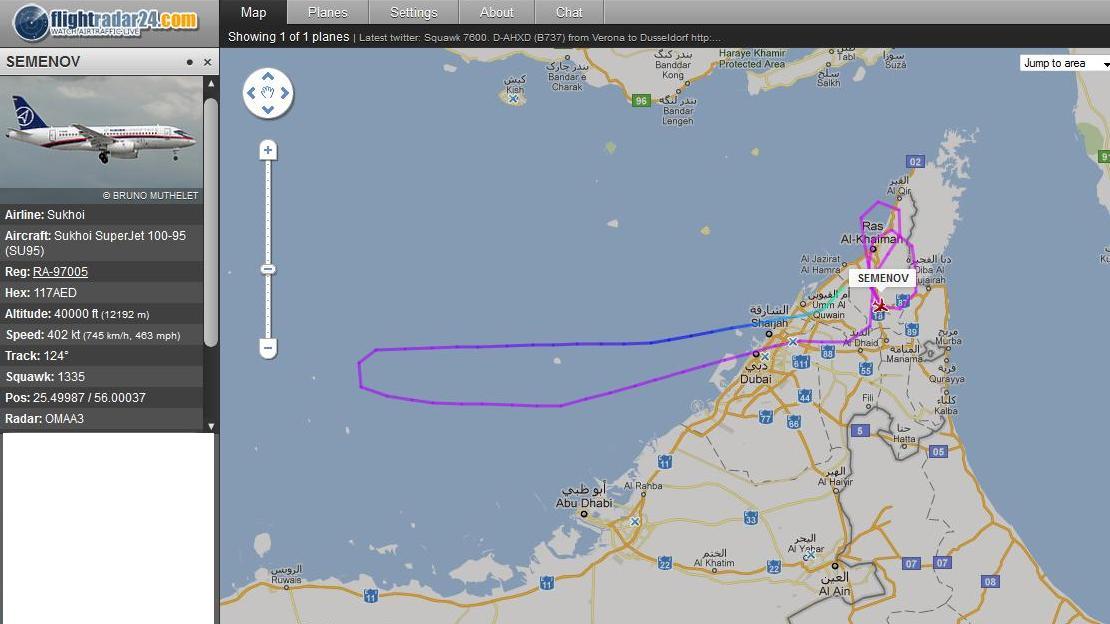Close the SEMENOV info panel
This screenshot has width=1110, height=624.
coord(207,62)
